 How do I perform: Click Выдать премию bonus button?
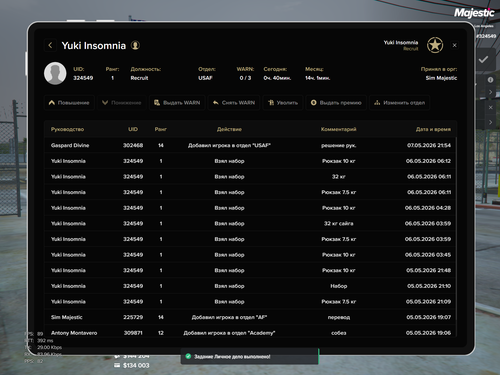[336, 103]
